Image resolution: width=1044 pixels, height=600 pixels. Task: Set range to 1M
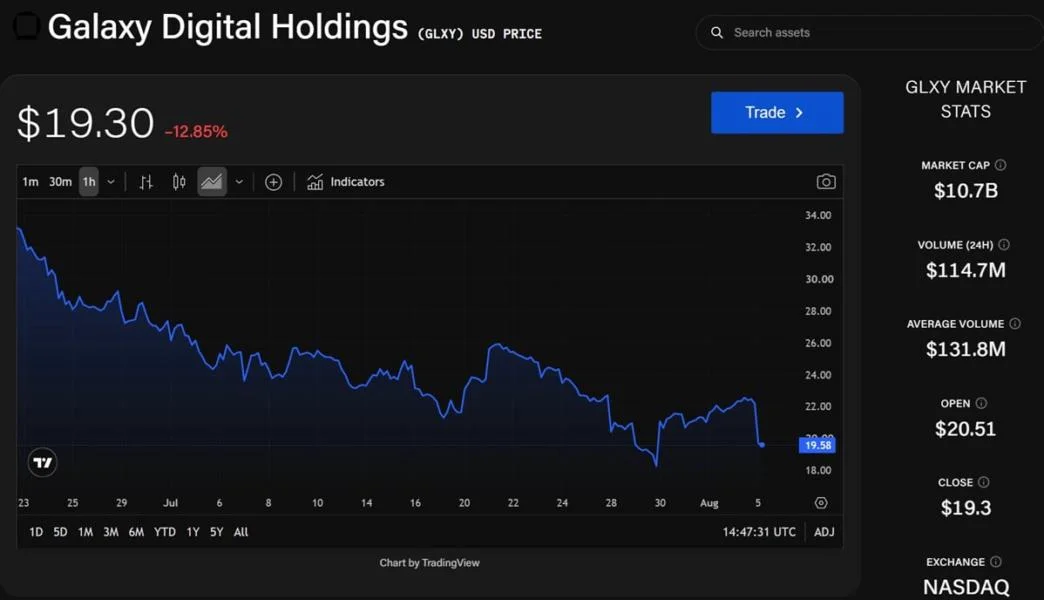coord(85,532)
